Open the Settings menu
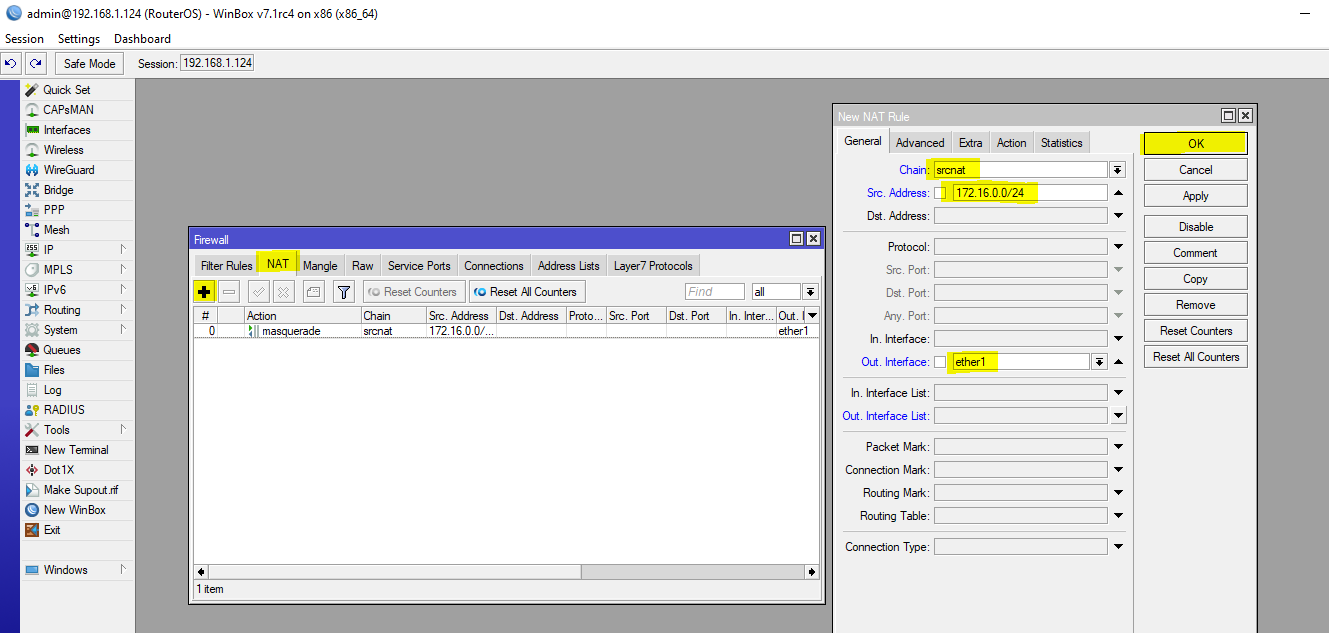Screen dimensions: 1329x633 pos(79,39)
